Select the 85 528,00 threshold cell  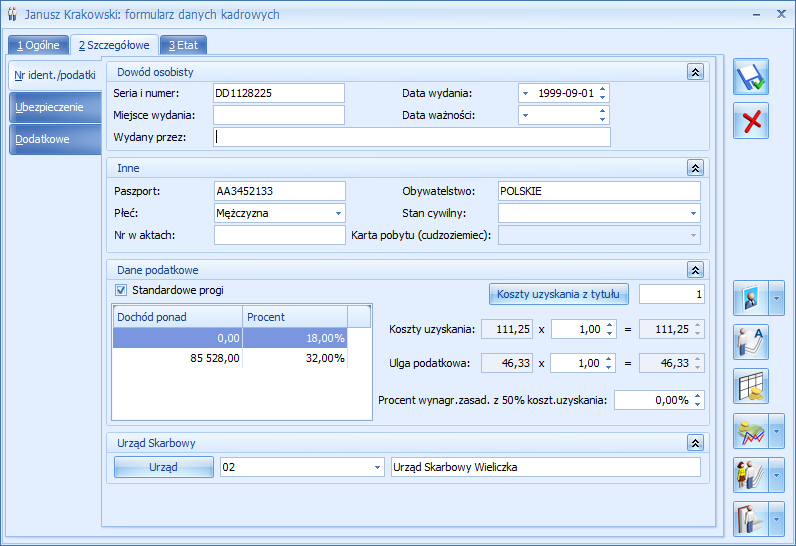coord(178,358)
